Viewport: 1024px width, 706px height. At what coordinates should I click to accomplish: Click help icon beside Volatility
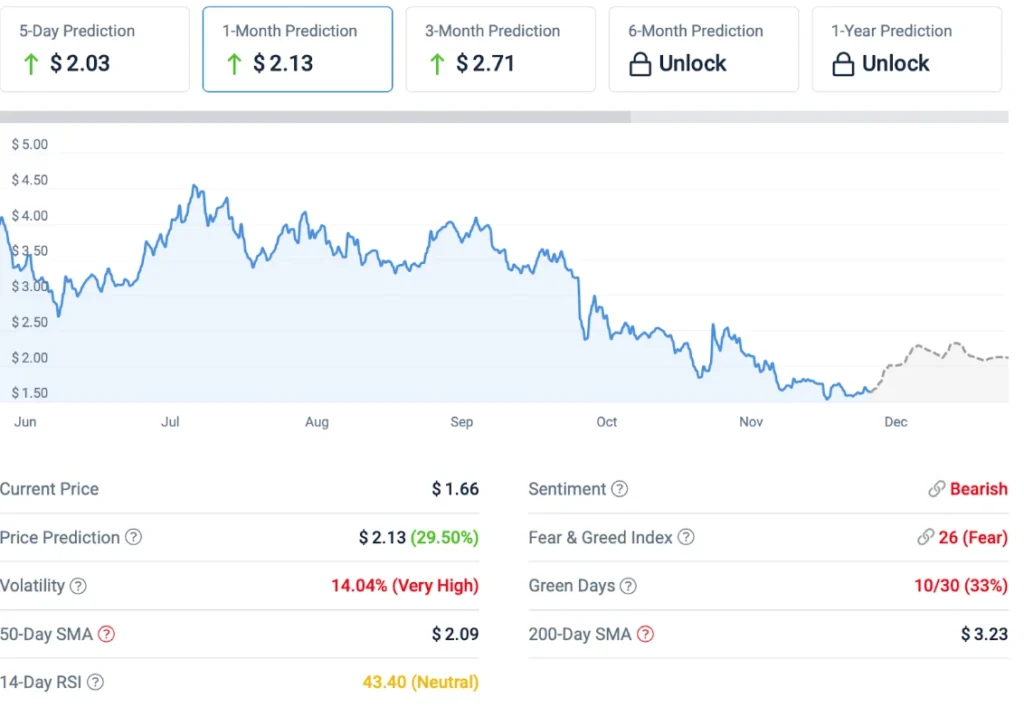click(x=78, y=586)
